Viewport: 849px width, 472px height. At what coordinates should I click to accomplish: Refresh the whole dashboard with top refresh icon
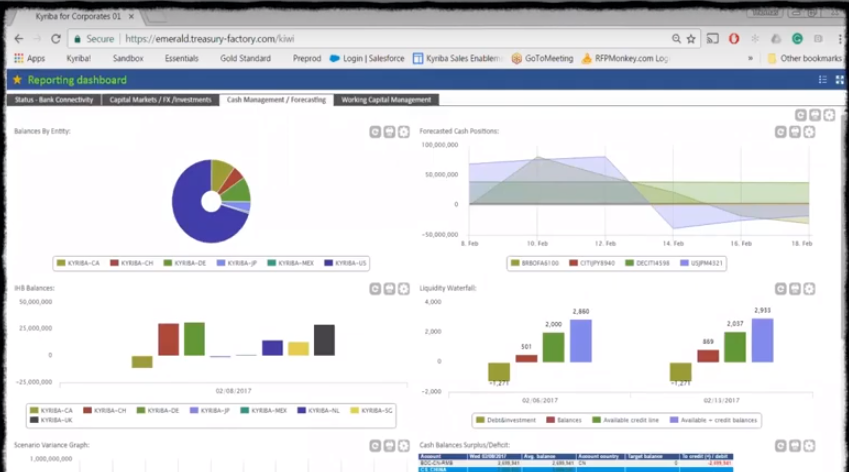(800, 115)
